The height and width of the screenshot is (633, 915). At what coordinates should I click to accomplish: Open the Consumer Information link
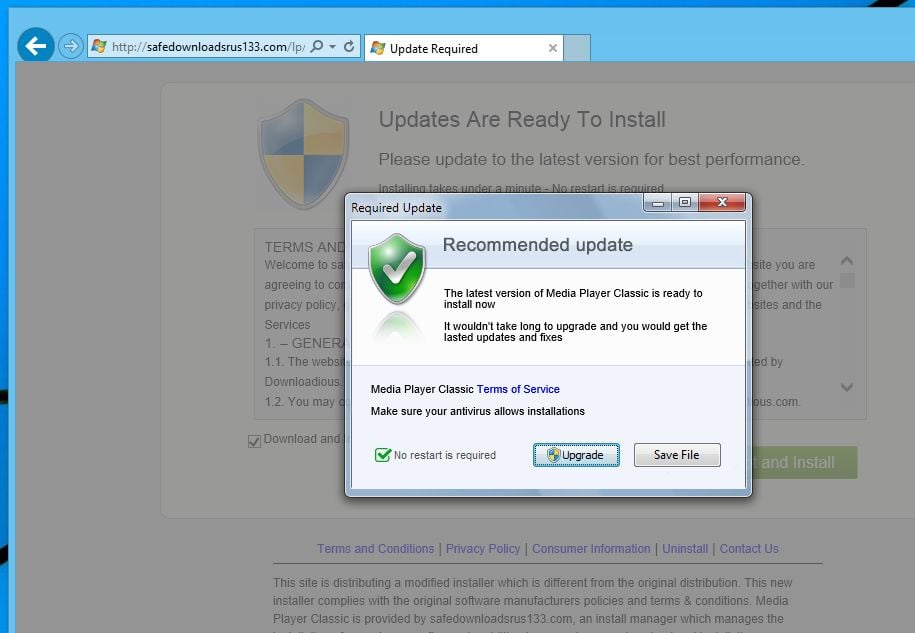591,548
